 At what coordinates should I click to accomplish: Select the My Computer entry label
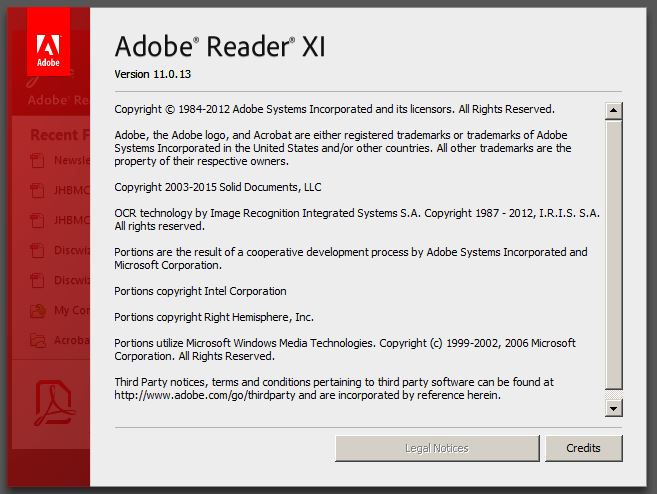tap(72, 310)
